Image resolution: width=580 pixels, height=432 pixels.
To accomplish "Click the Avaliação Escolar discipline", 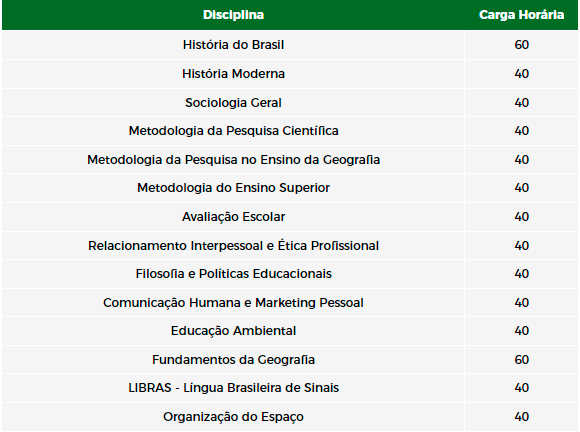I will click(x=233, y=217).
